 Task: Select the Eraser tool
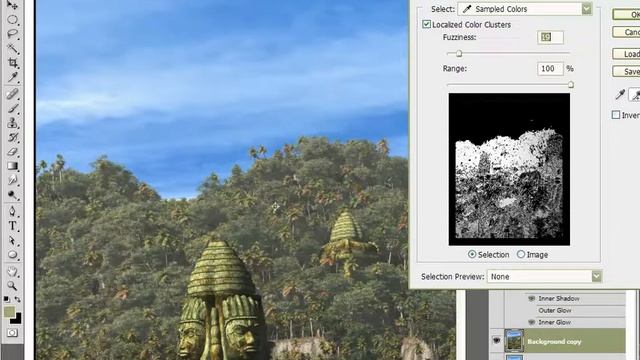(x=12, y=151)
